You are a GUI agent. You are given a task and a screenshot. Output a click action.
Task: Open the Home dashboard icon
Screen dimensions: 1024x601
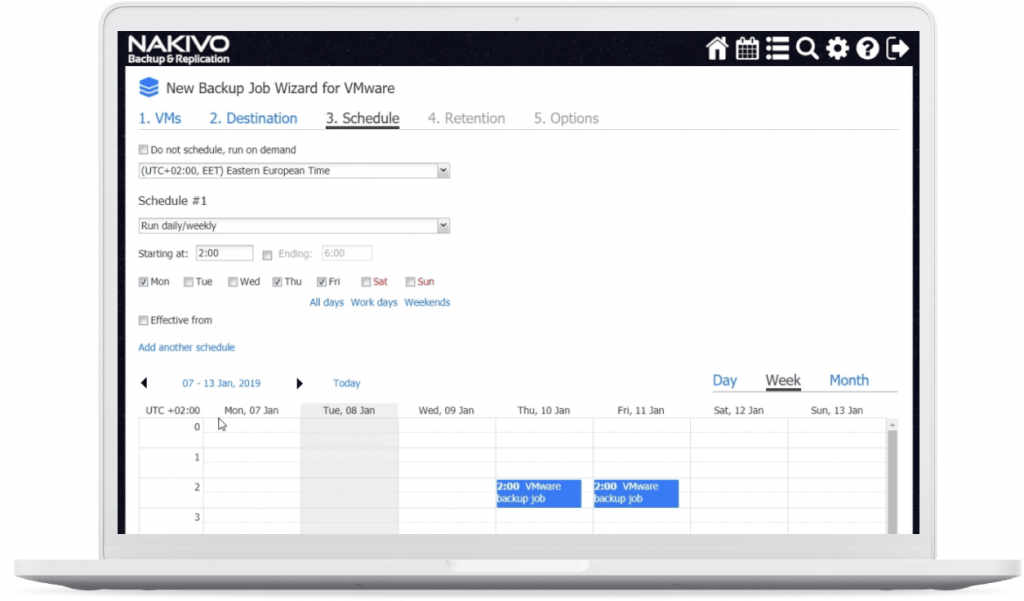pyautogui.click(x=716, y=48)
